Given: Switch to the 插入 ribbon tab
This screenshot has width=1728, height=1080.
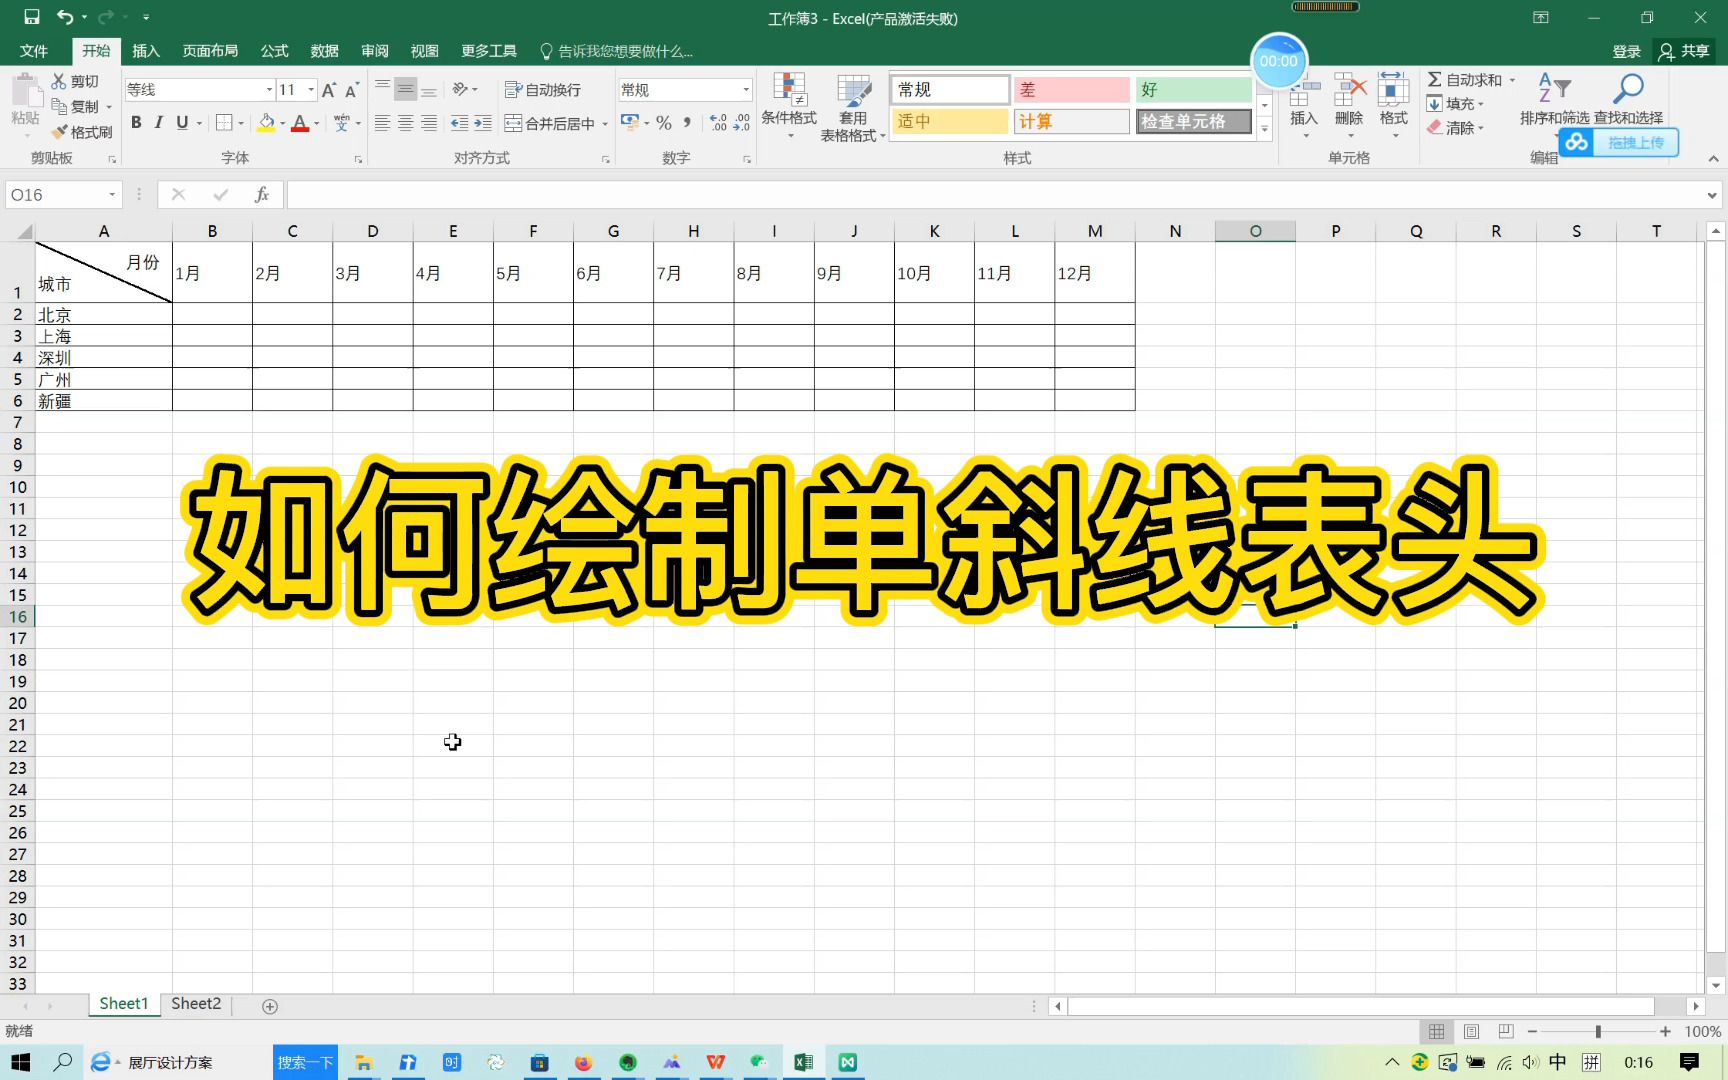Looking at the screenshot, I should click(x=146, y=51).
